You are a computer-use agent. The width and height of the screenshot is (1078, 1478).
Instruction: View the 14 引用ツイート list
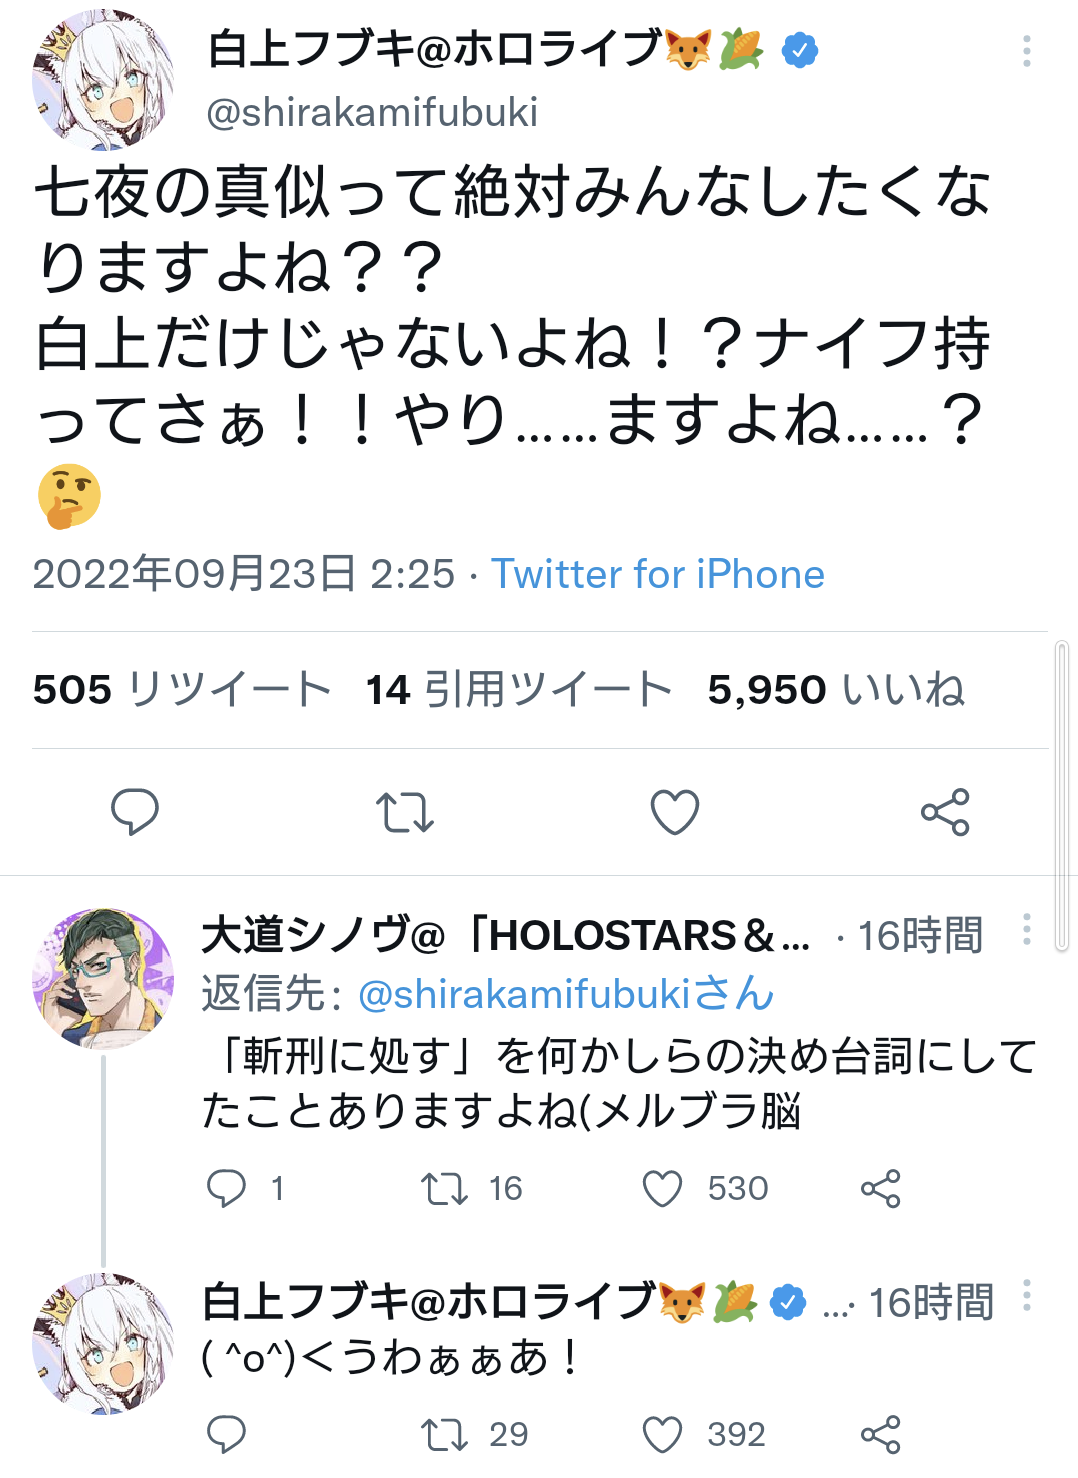[x=518, y=689]
